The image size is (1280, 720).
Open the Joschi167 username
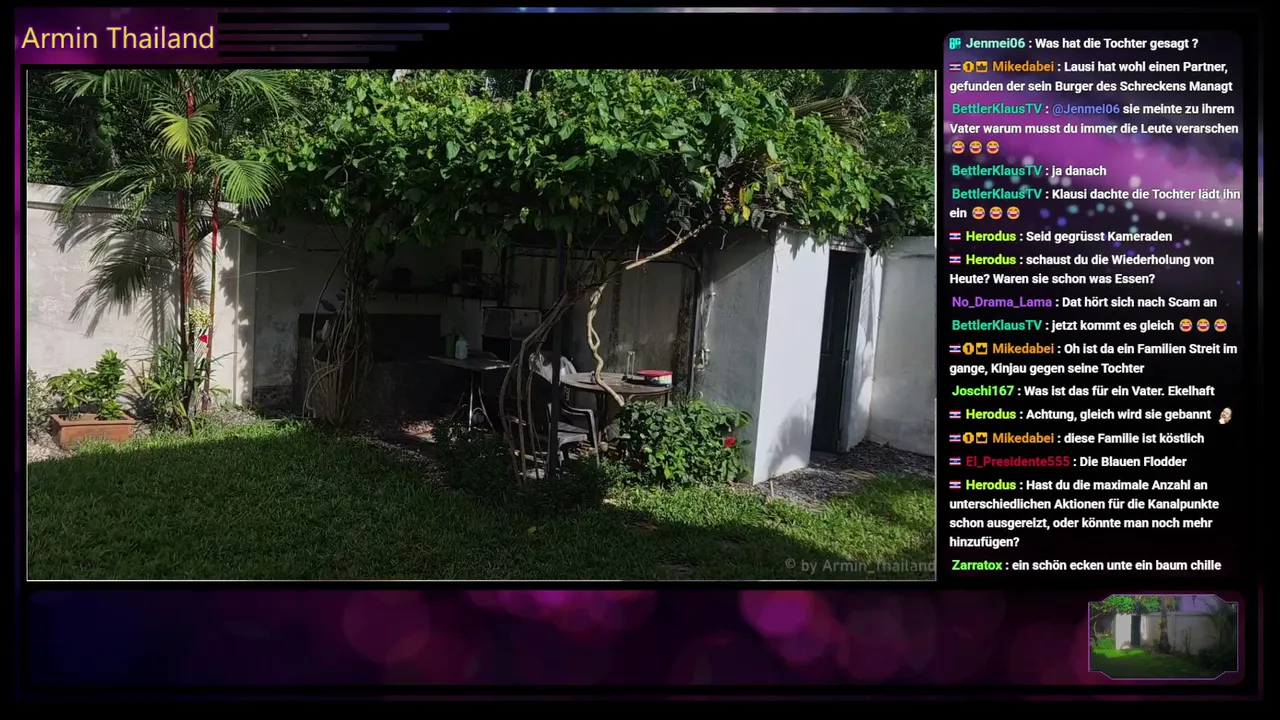983,391
